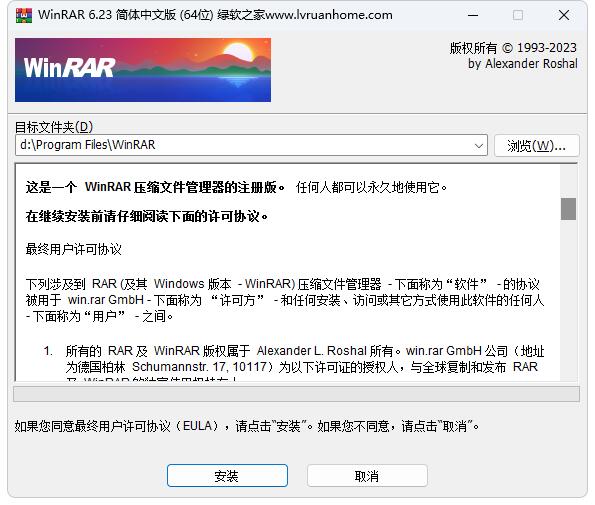Click the disabled maximize window icon
The image size is (595, 505).
(518, 15)
